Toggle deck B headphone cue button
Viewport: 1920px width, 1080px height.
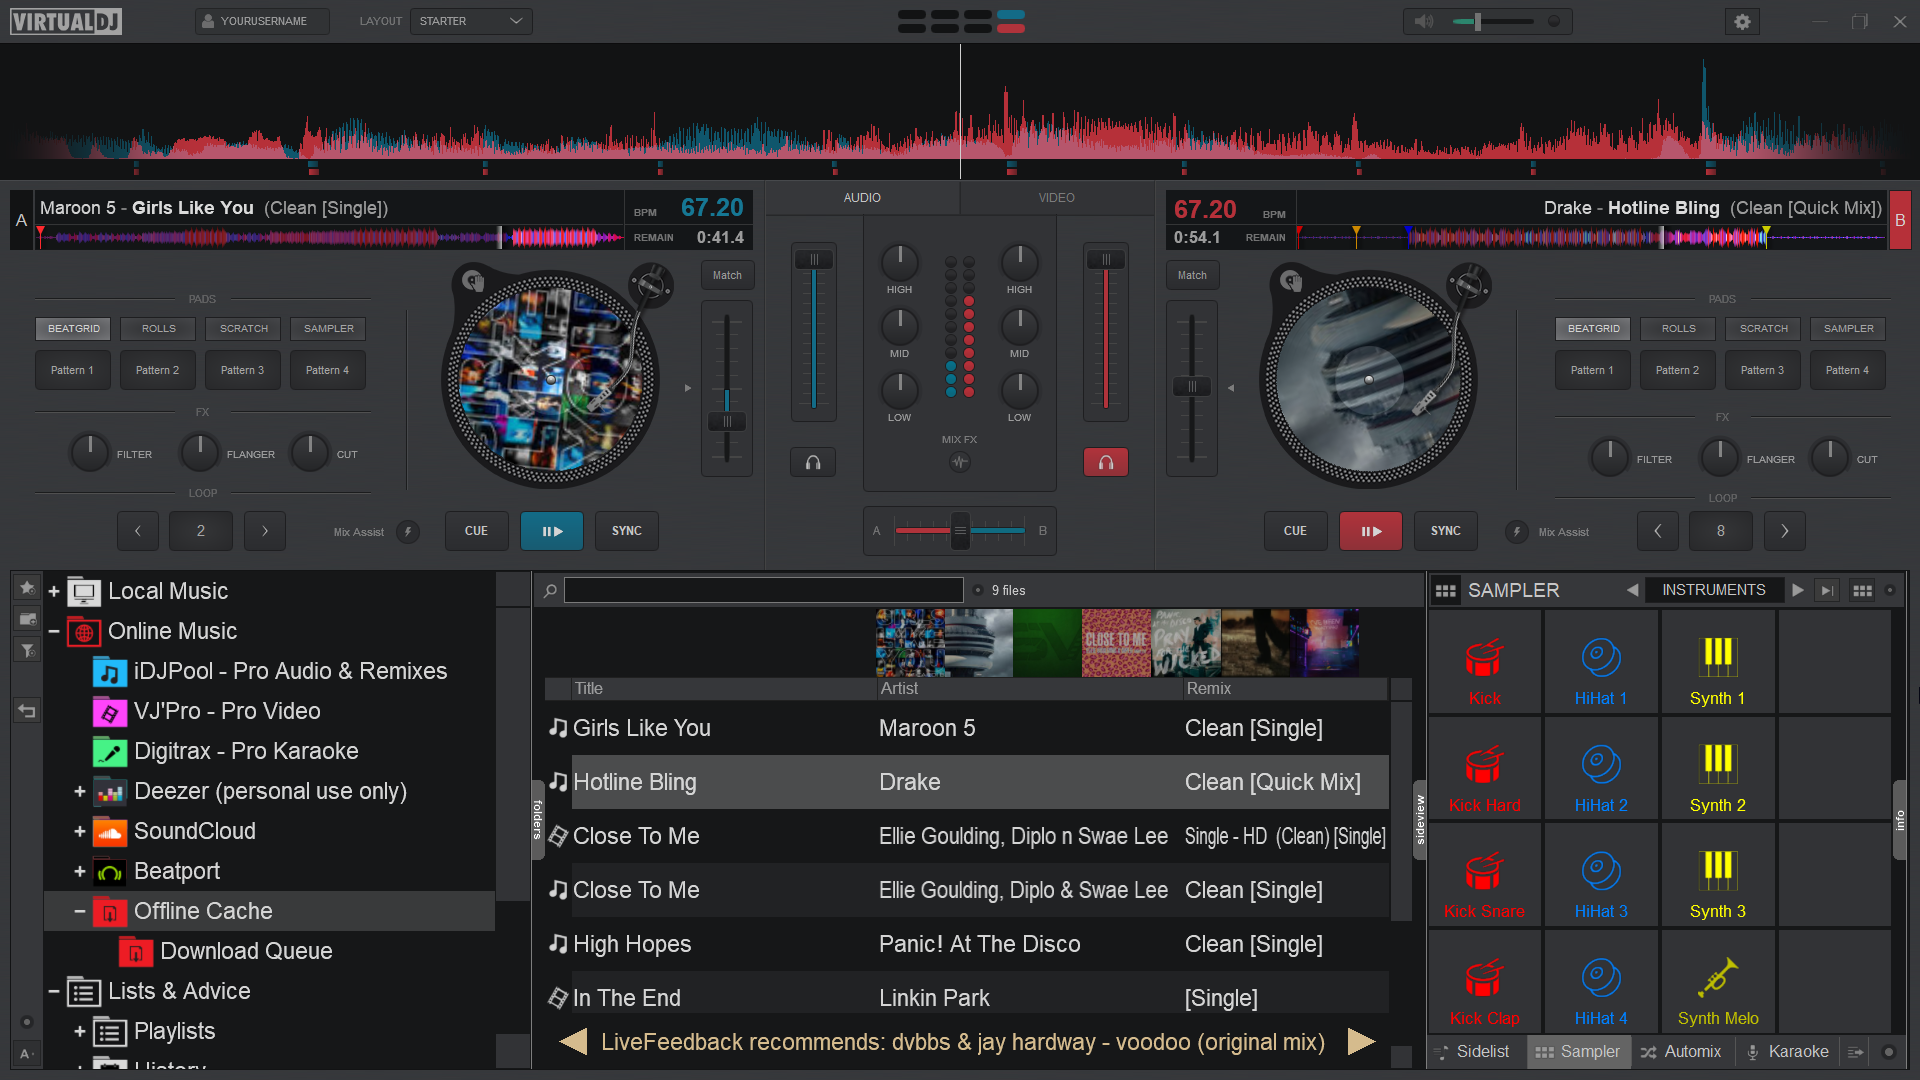pos(1105,462)
